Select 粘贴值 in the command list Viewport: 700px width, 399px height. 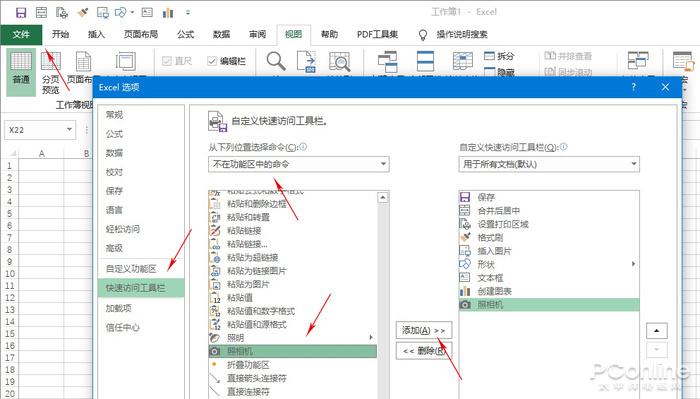pos(293,298)
